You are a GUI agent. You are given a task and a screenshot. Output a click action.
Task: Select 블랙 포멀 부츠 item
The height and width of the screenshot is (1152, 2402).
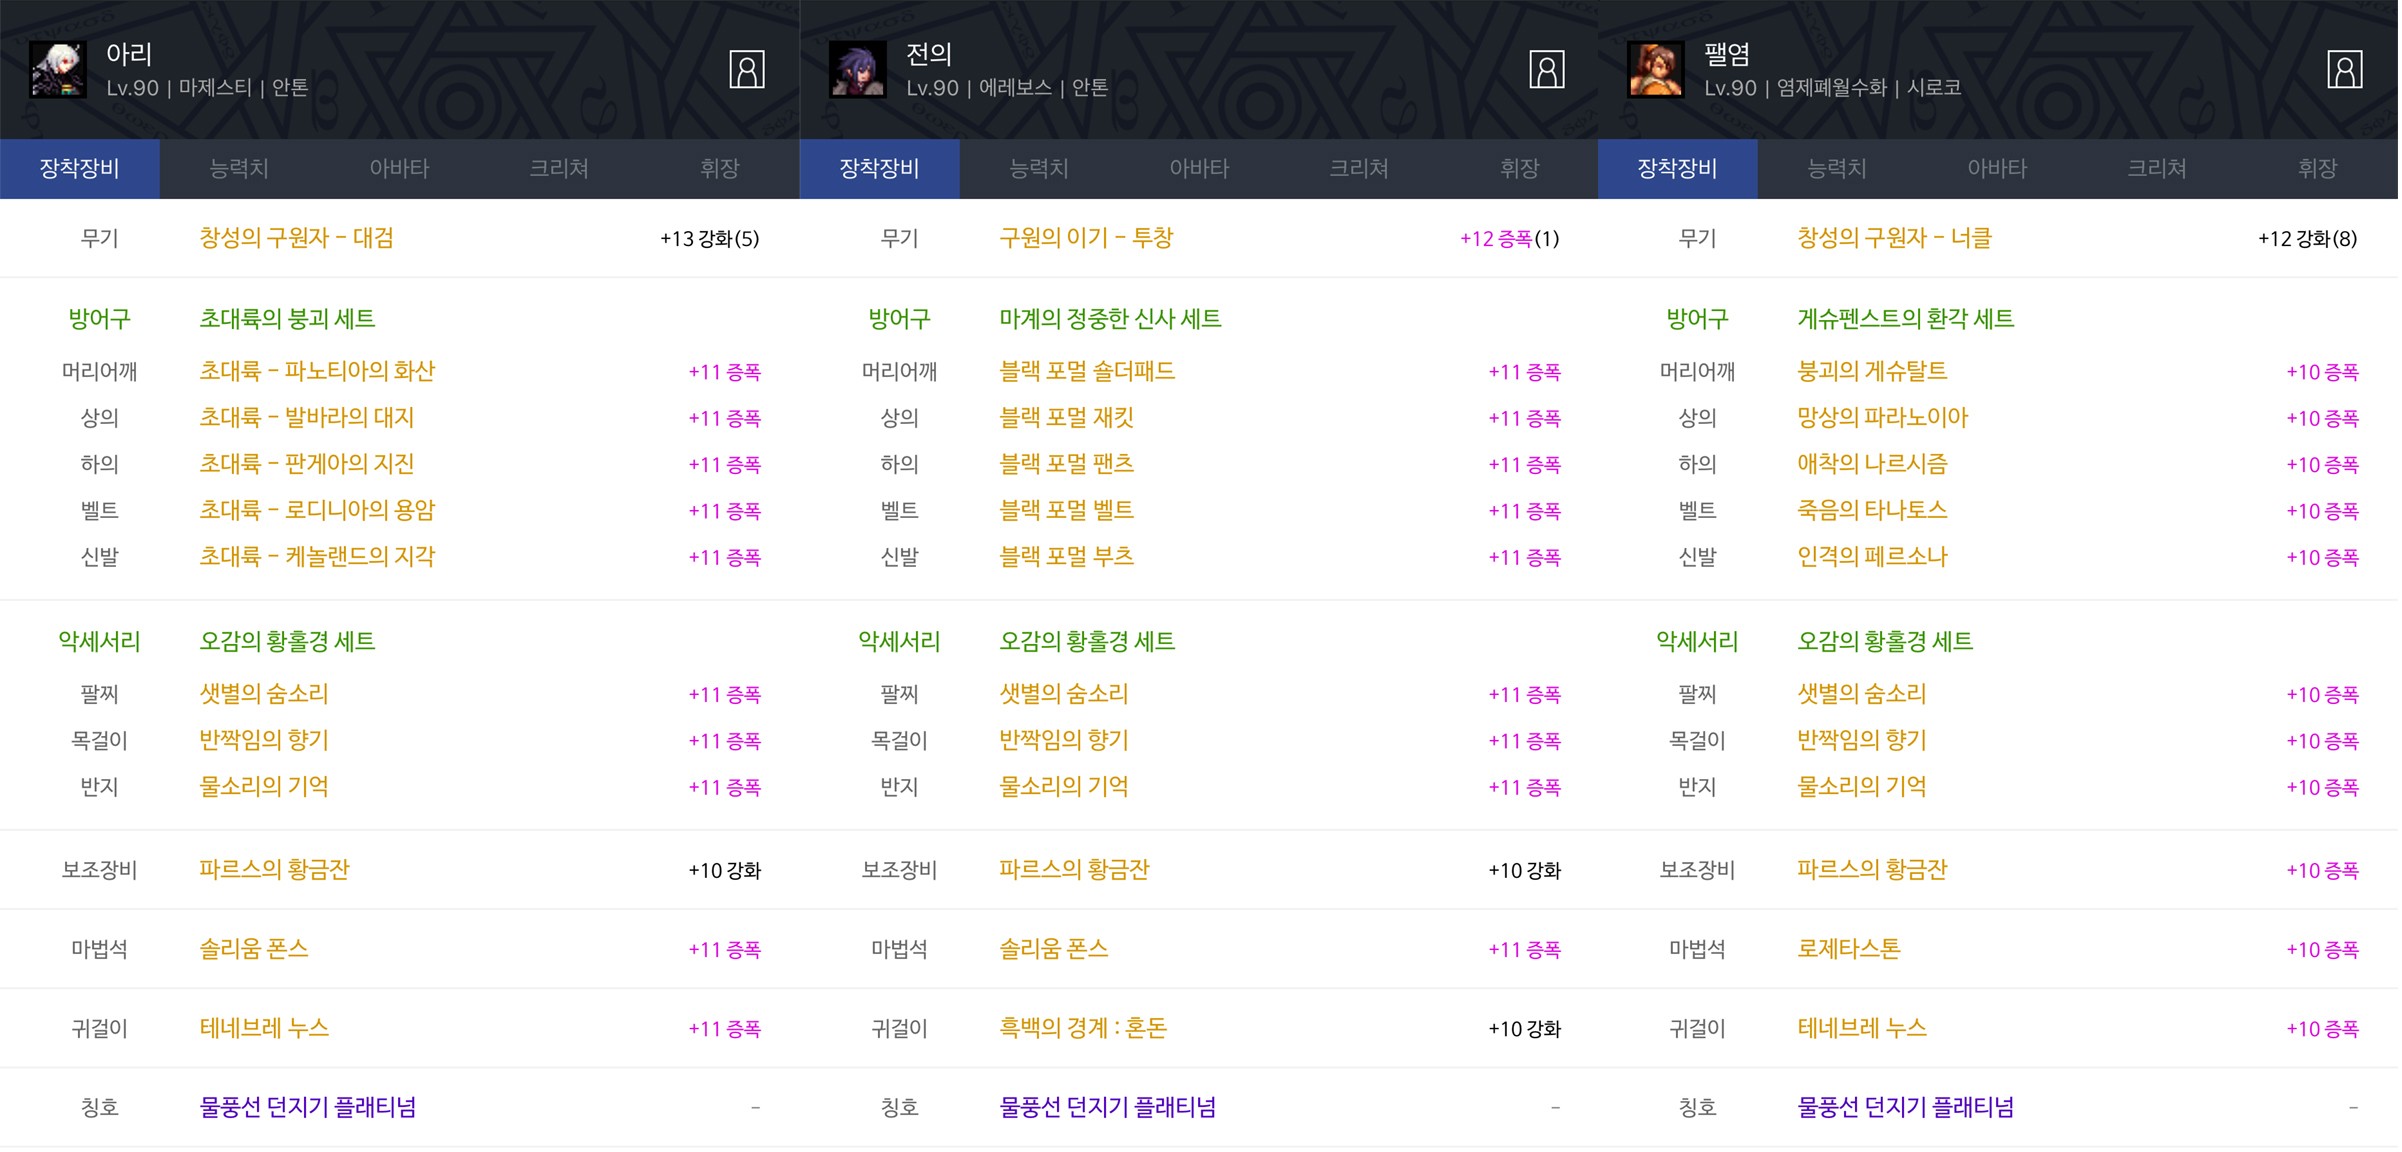[x=1066, y=557]
